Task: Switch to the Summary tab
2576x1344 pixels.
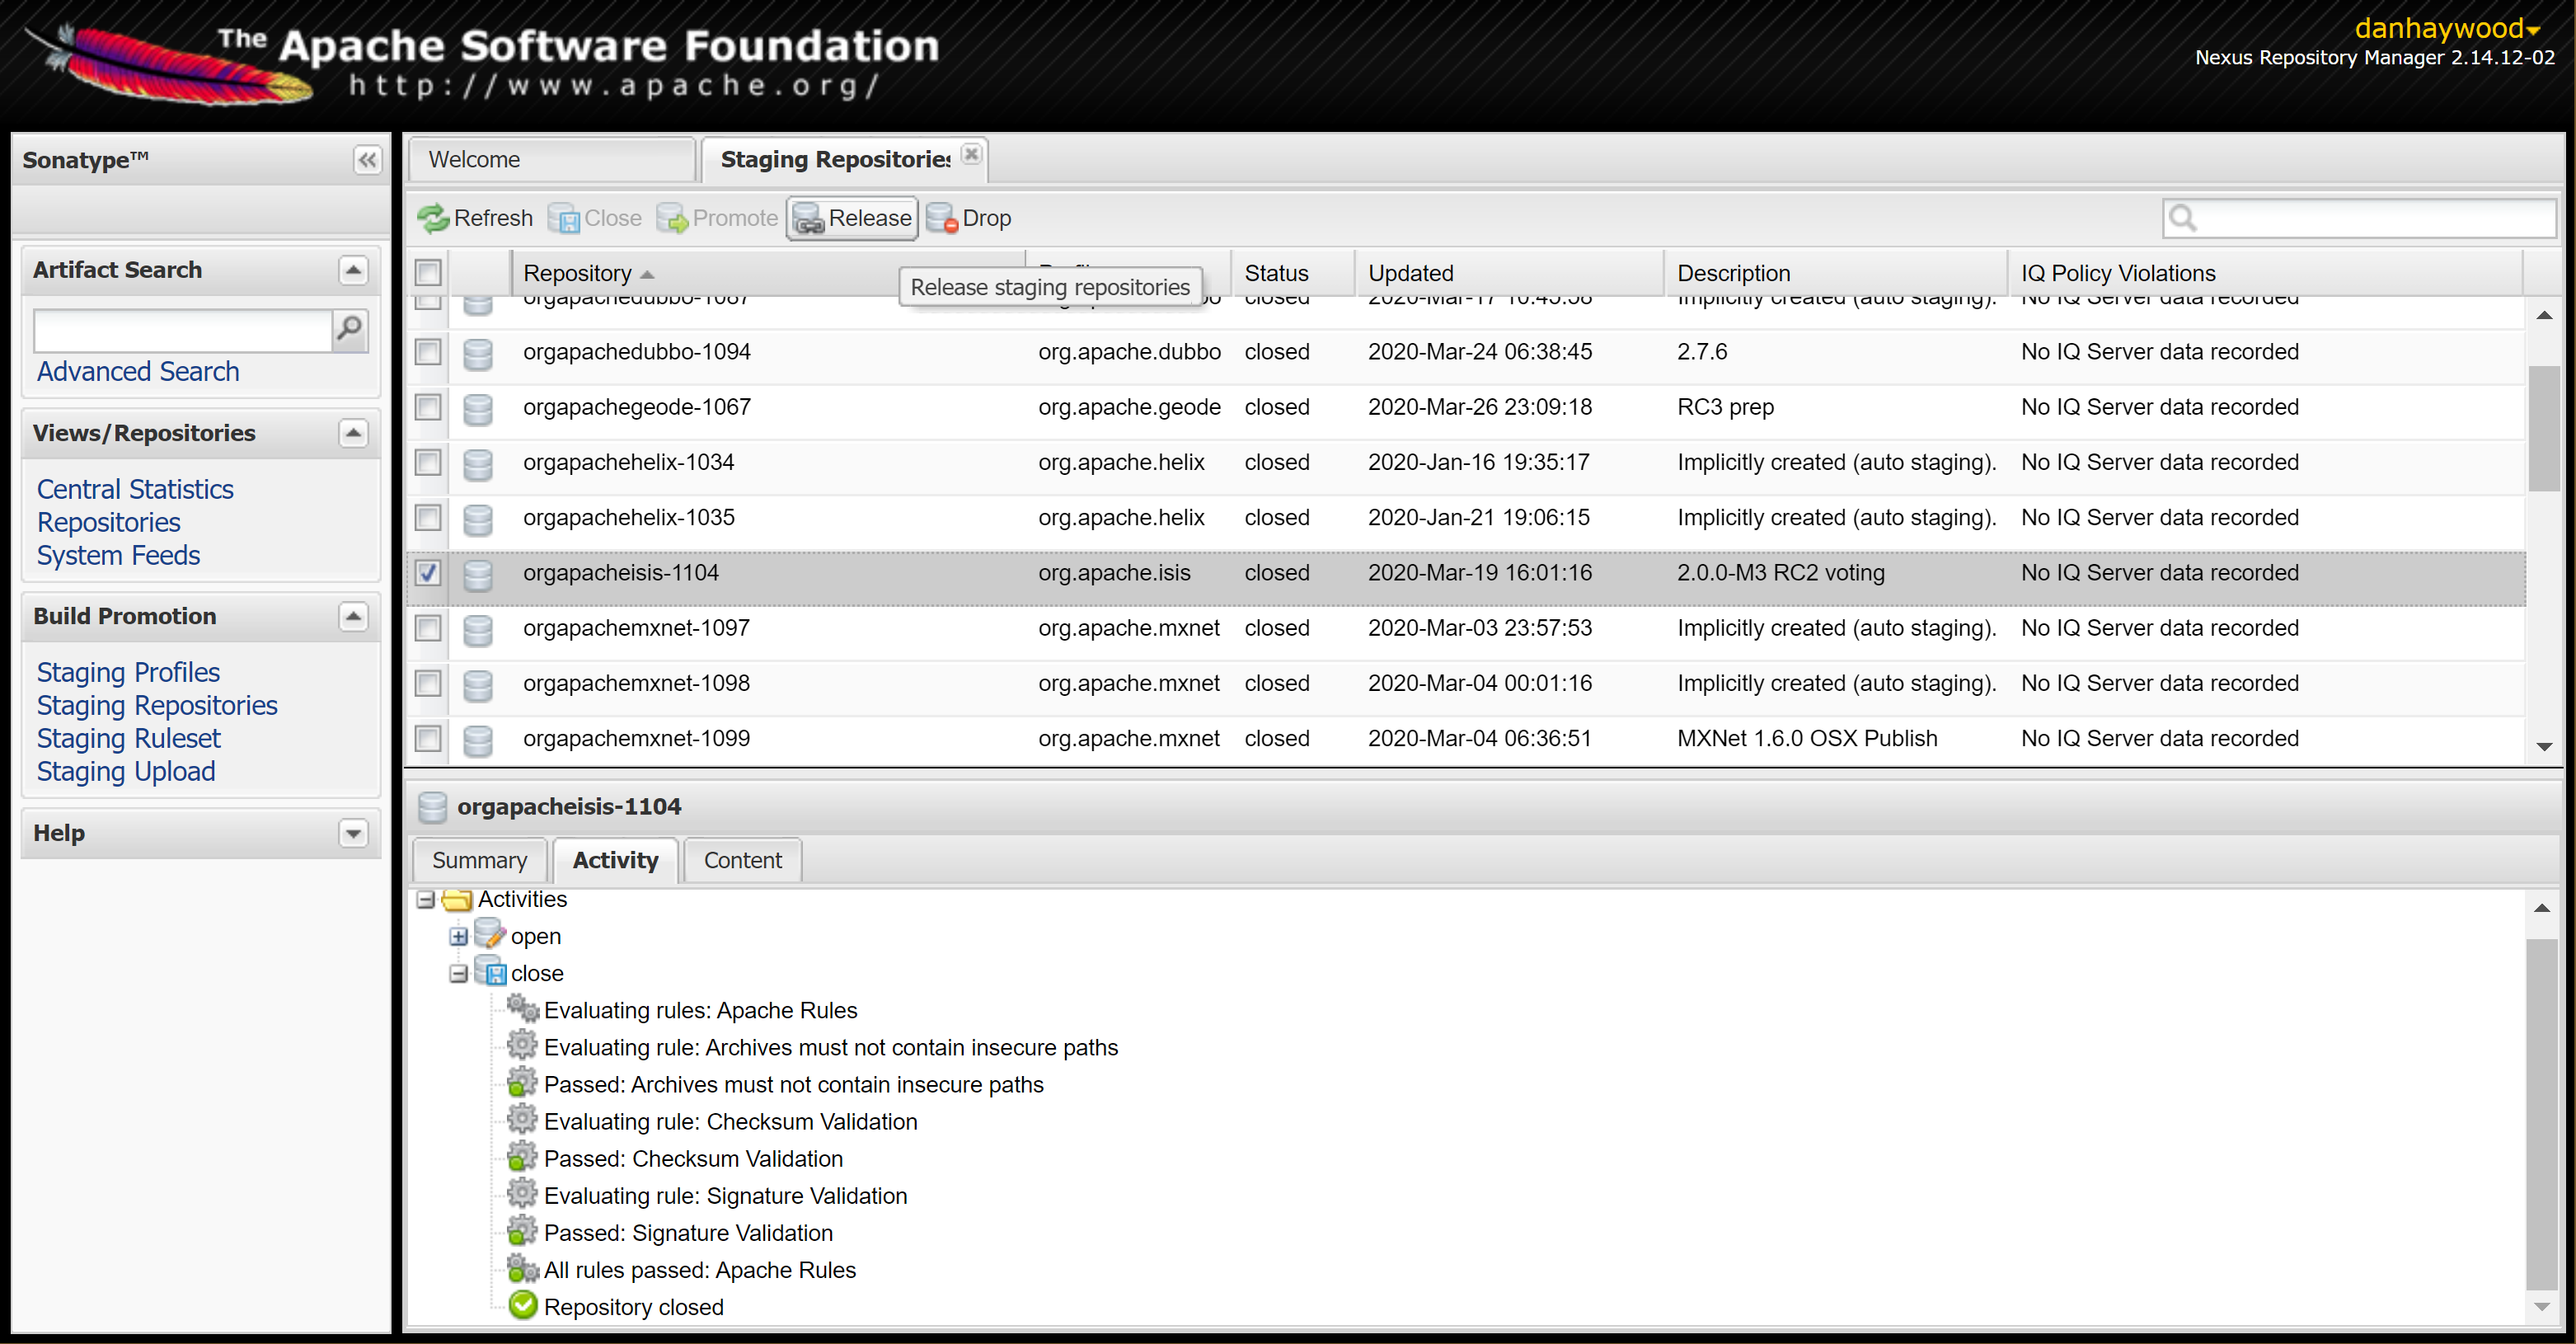Action: point(479,860)
